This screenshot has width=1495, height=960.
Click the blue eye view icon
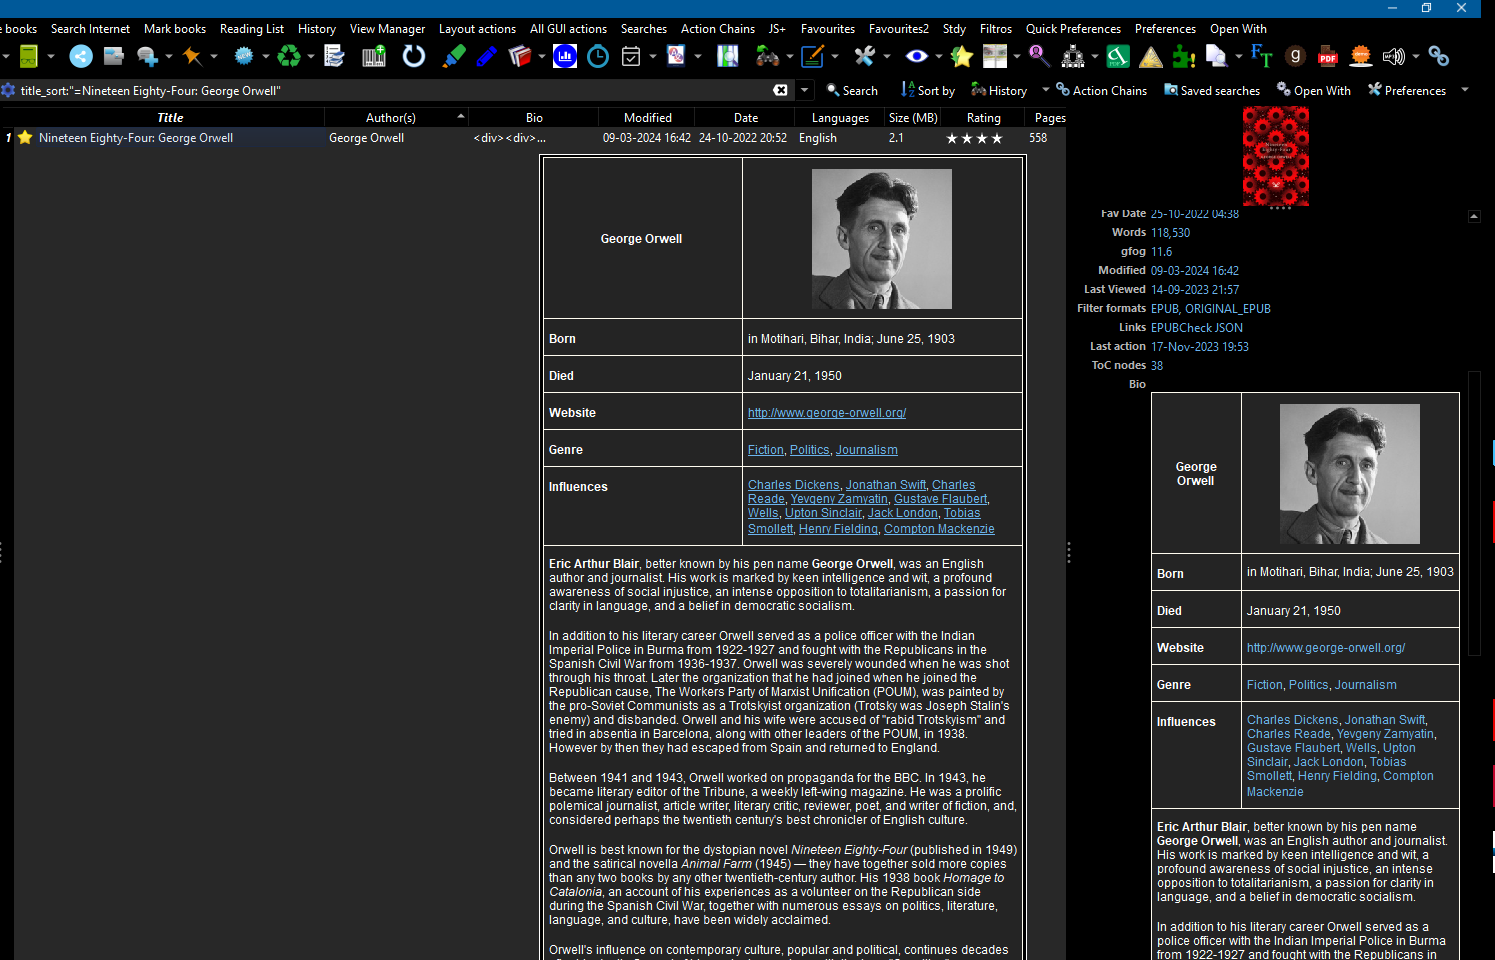(x=916, y=57)
